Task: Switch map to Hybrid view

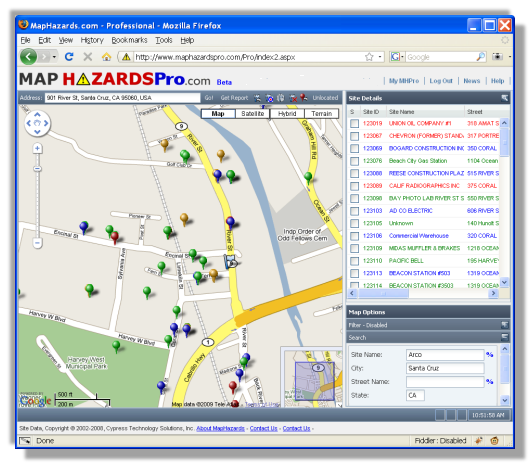Action: pyautogui.click(x=287, y=114)
